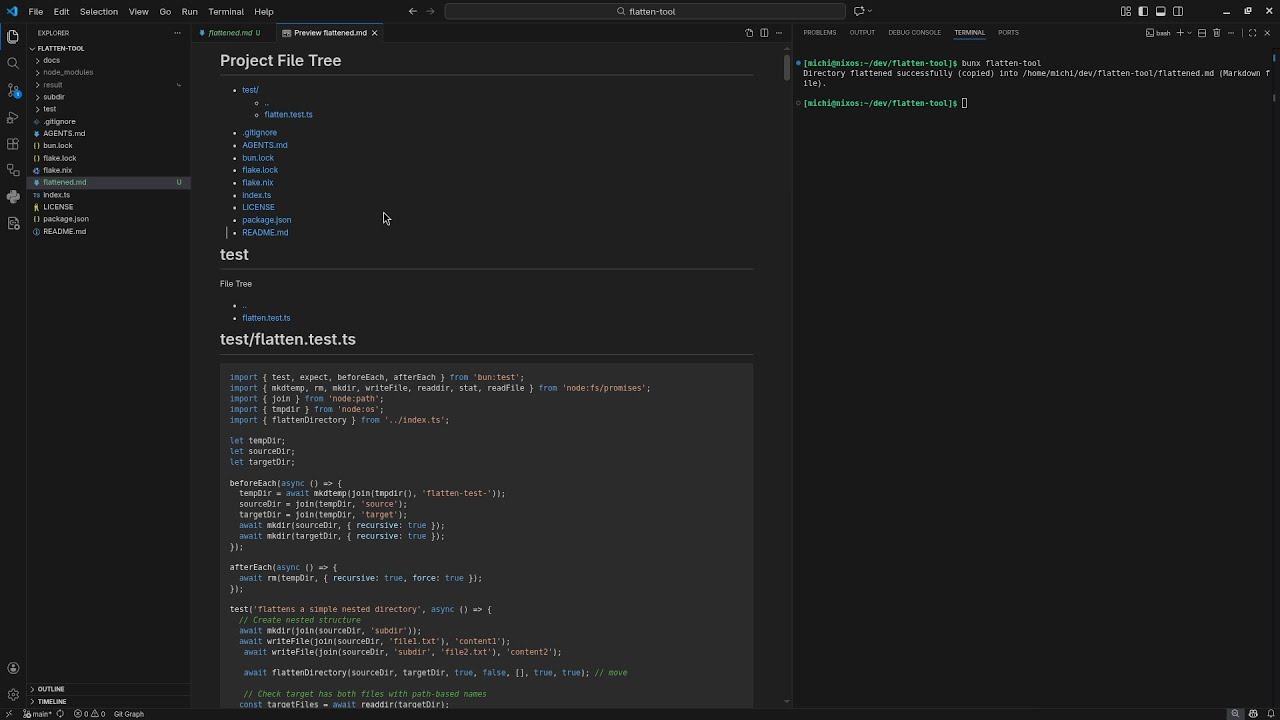1280x720 pixels.
Task: Click the Git Graph status bar button
Action: coord(129,714)
